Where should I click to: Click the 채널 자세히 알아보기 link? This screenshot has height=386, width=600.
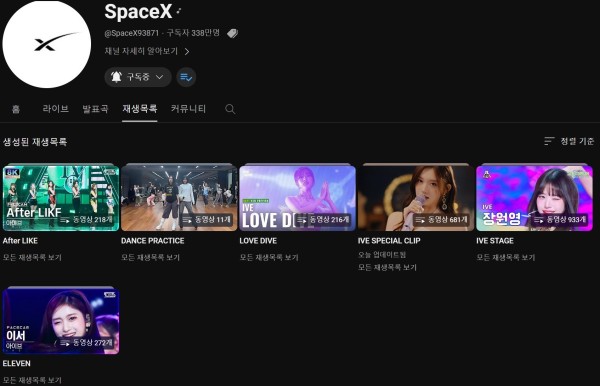point(141,51)
